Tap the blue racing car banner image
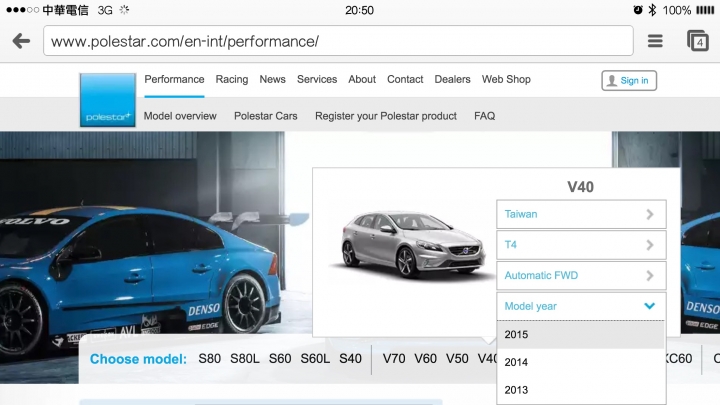The width and height of the screenshot is (720, 405). click(x=142, y=257)
